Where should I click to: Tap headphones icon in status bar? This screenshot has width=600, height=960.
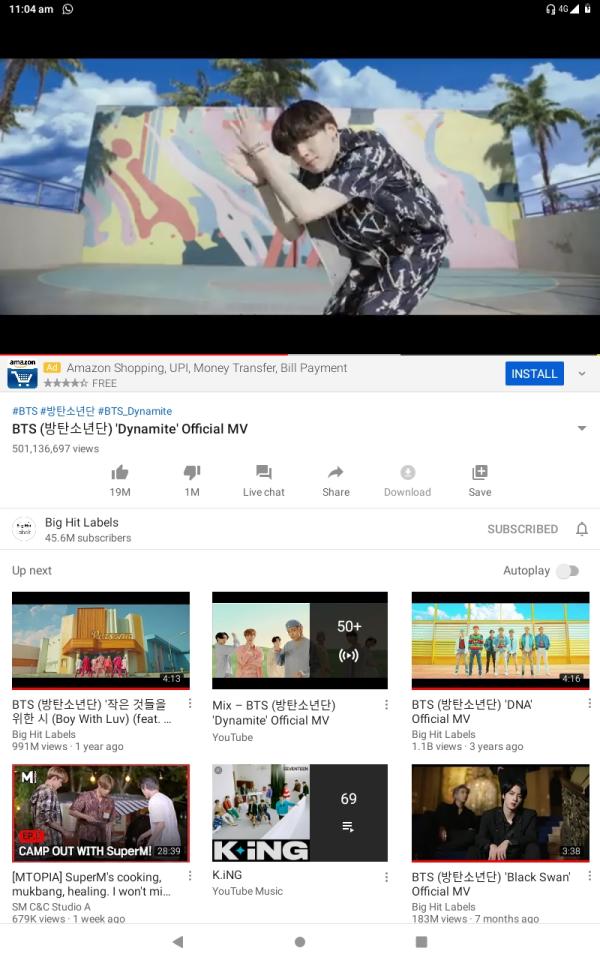pos(550,9)
